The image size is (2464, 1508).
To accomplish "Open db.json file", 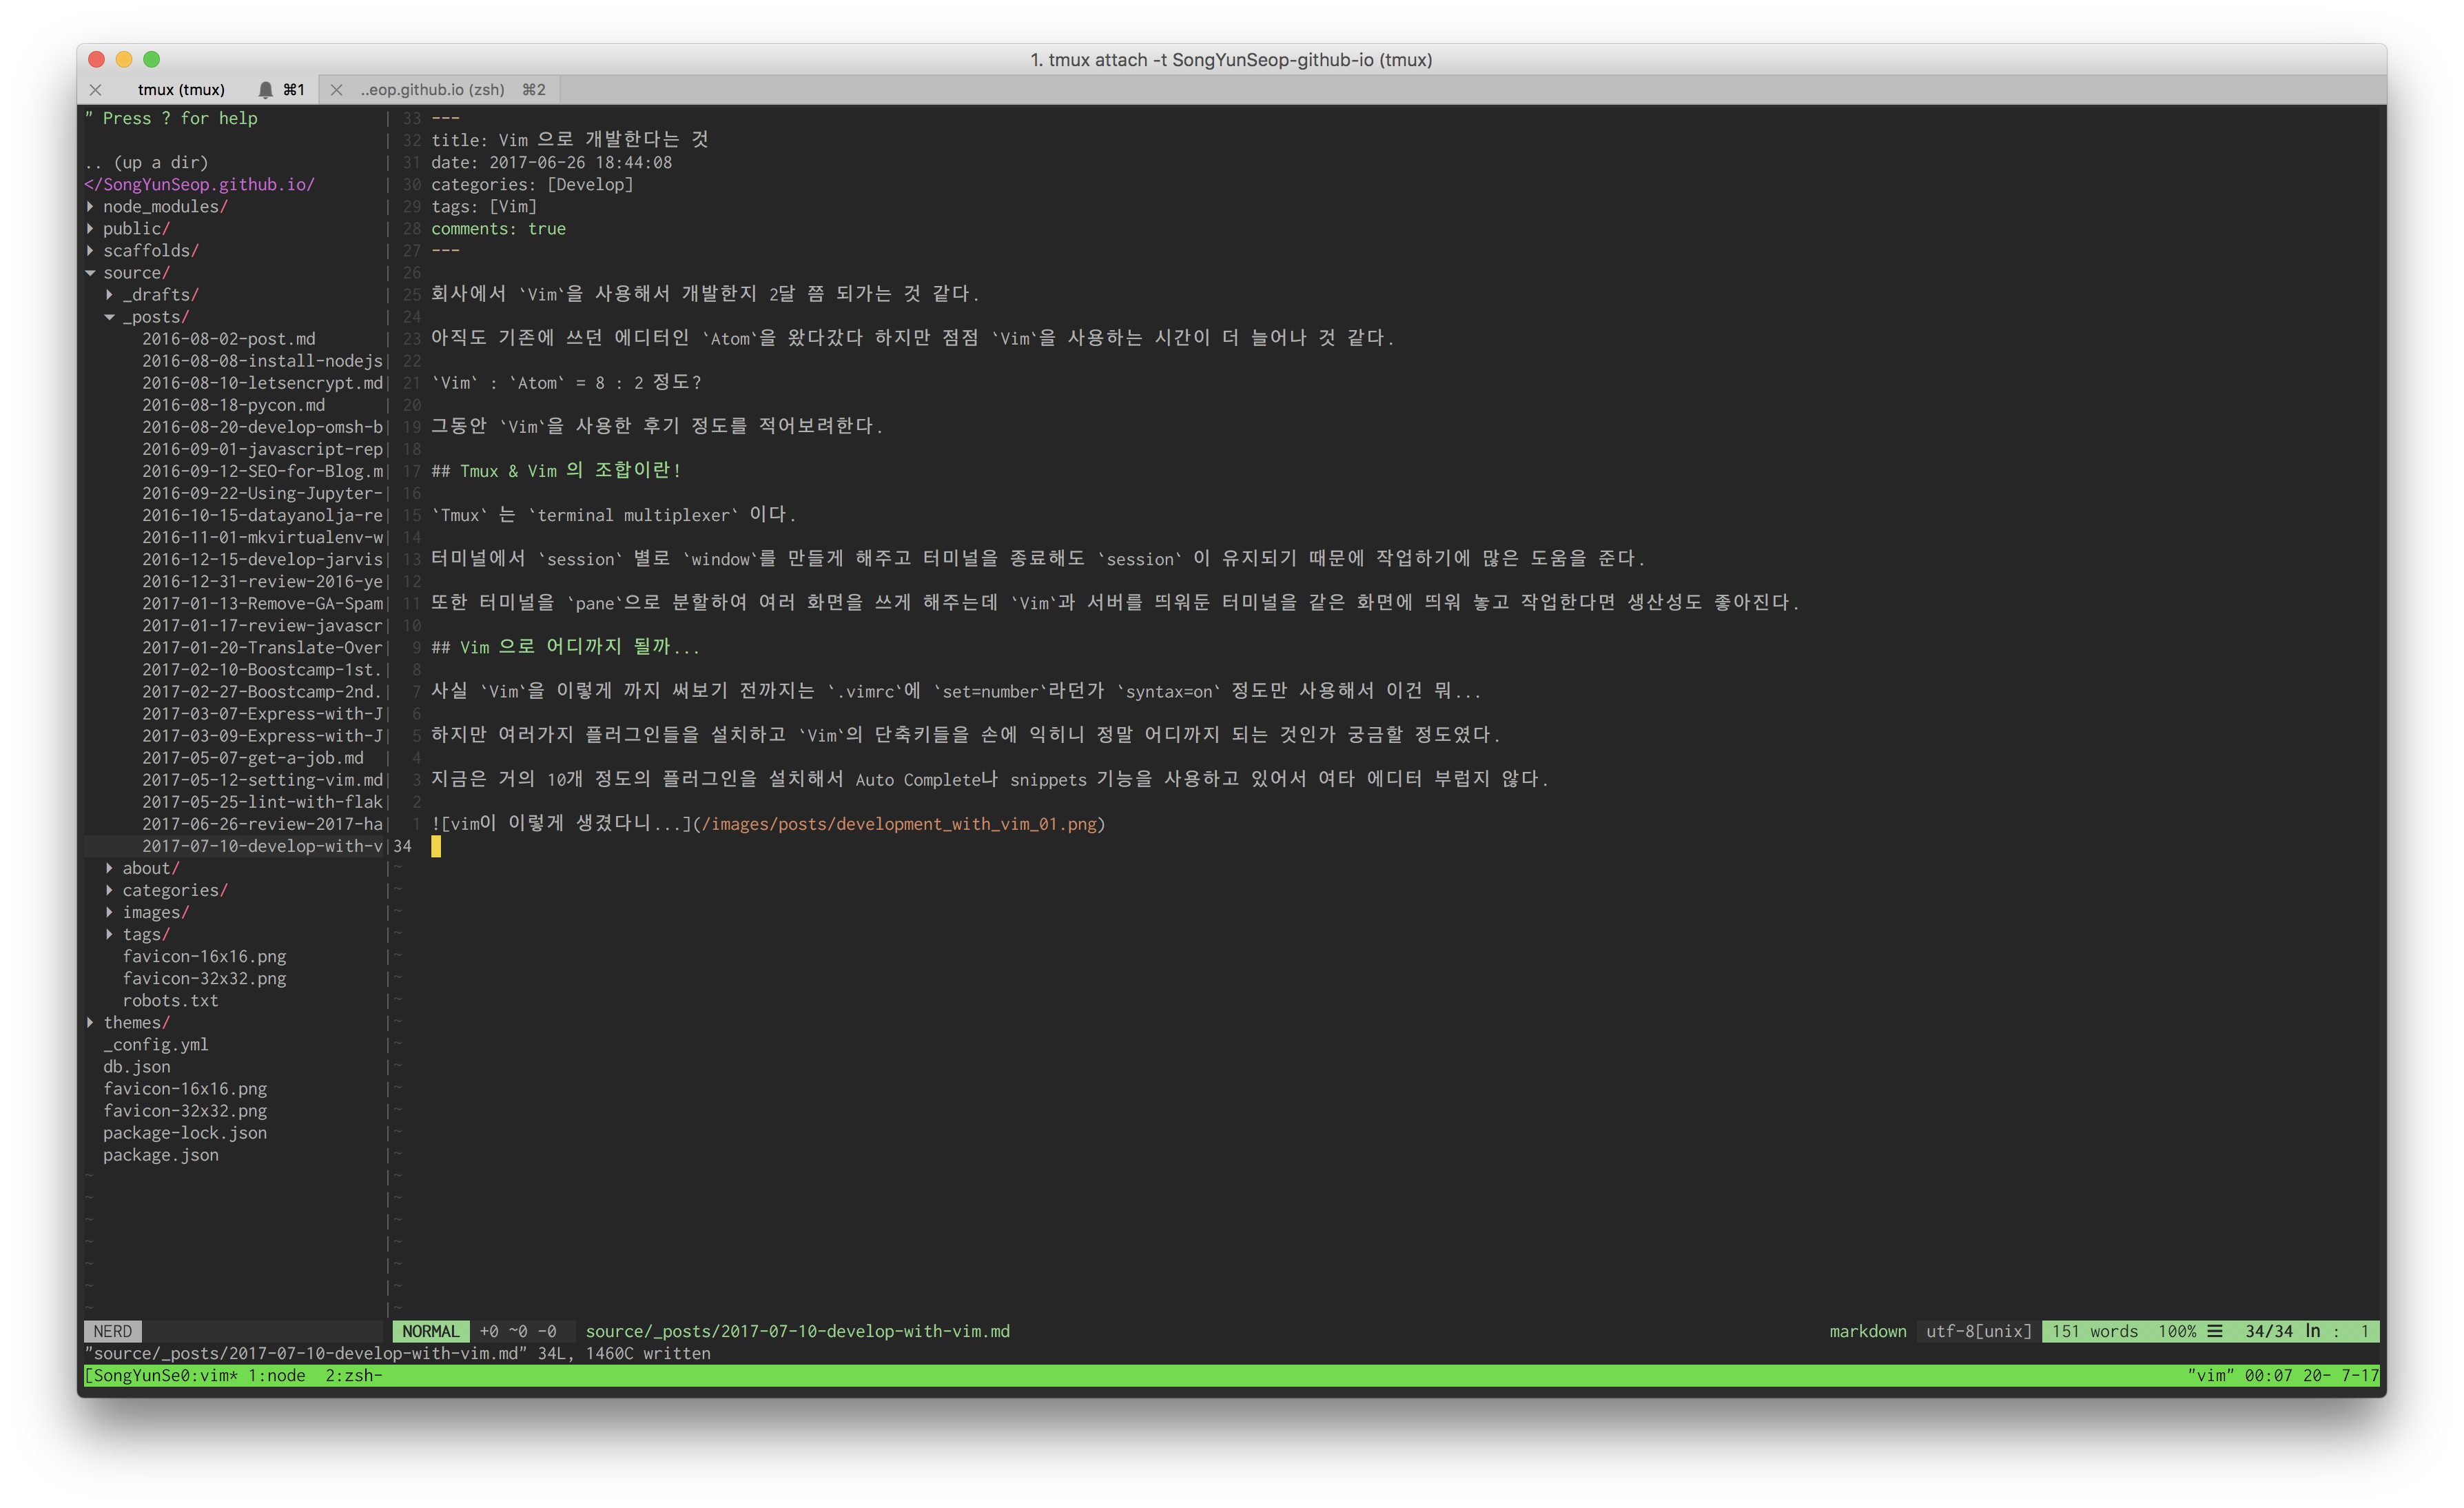I will [x=136, y=1066].
